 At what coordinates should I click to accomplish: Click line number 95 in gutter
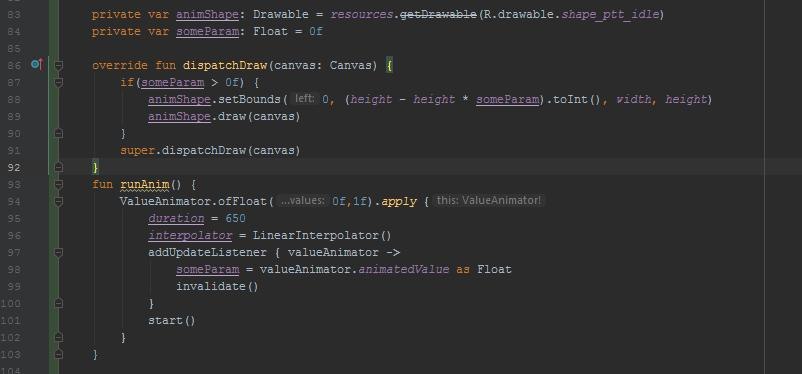coord(14,218)
